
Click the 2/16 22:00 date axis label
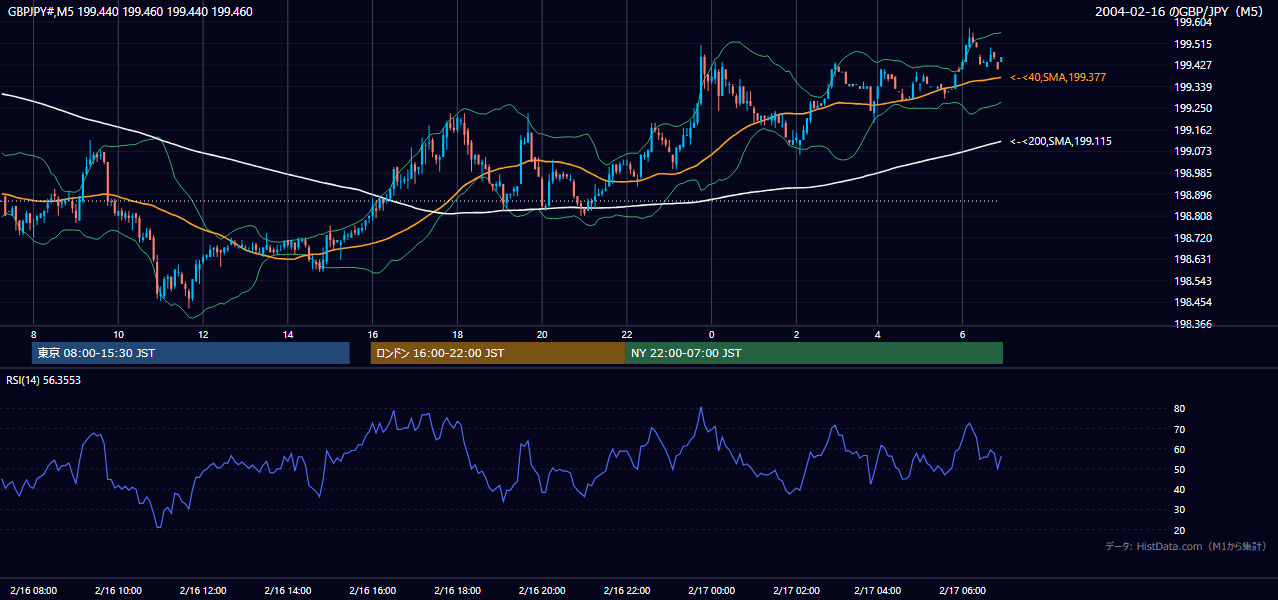tap(627, 590)
